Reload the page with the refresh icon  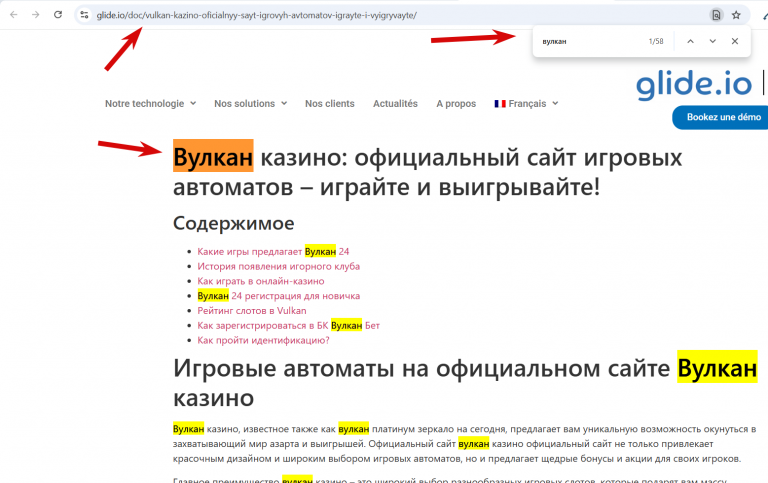tap(58, 15)
